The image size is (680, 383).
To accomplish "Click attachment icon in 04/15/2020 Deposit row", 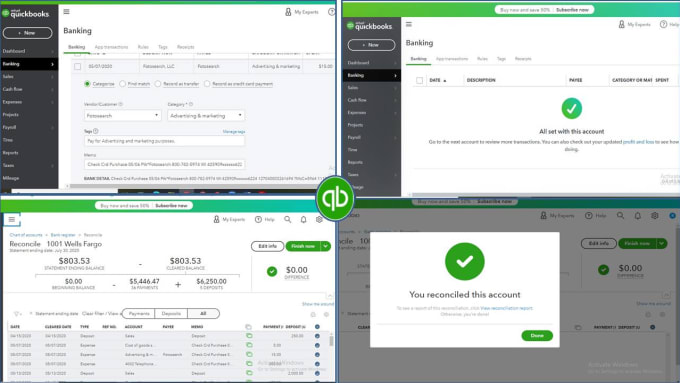I will coord(249,336).
